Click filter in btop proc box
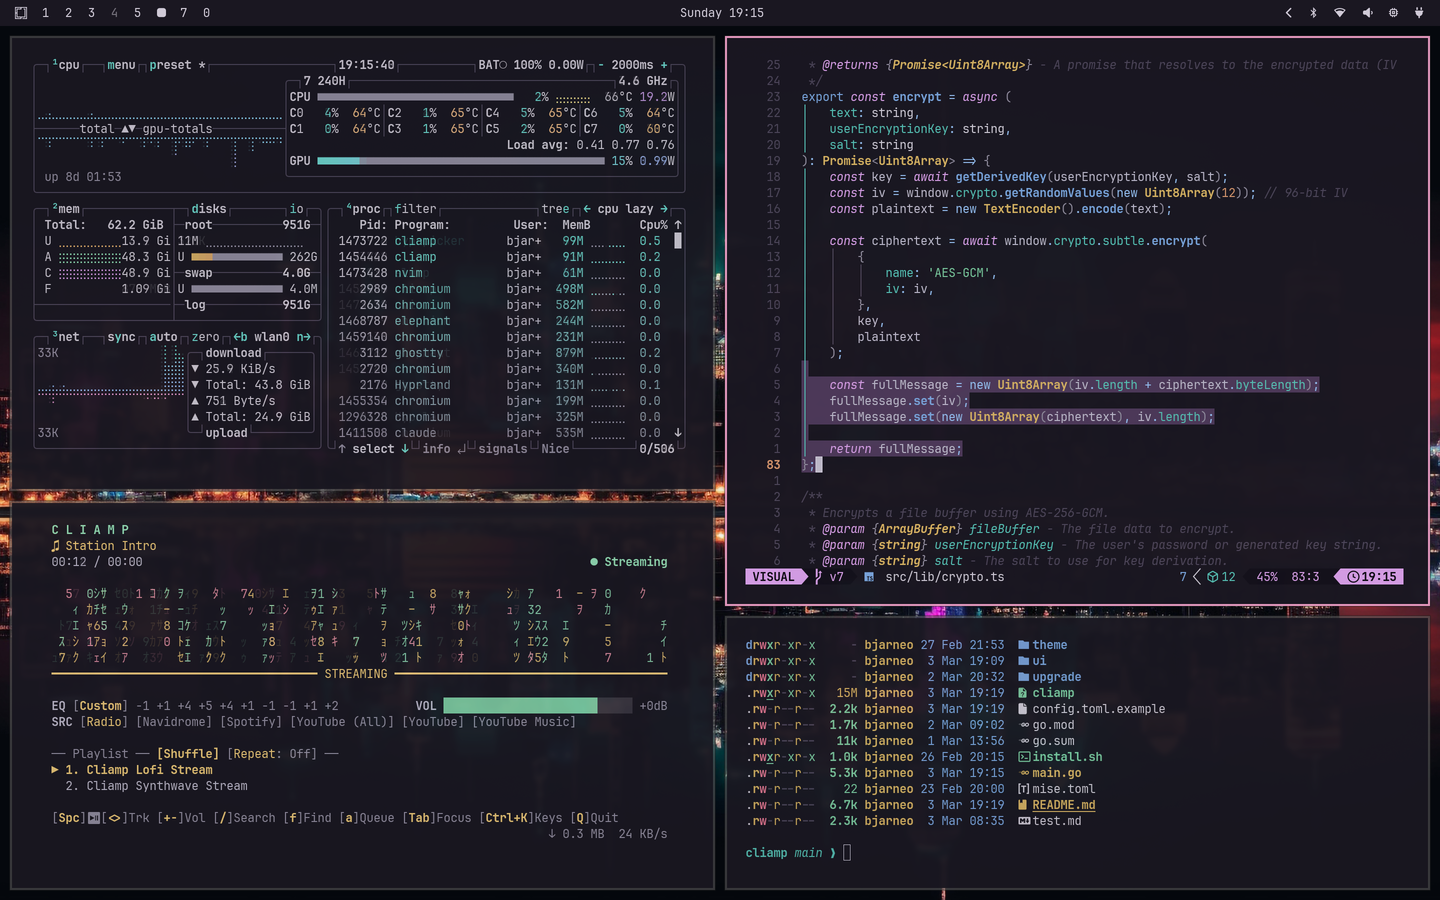Screen dimensions: 1440x900 pos(415,209)
